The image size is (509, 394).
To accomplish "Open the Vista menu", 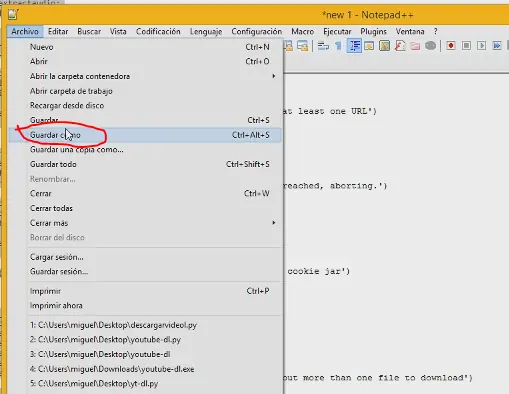I will tap(118, 32).
